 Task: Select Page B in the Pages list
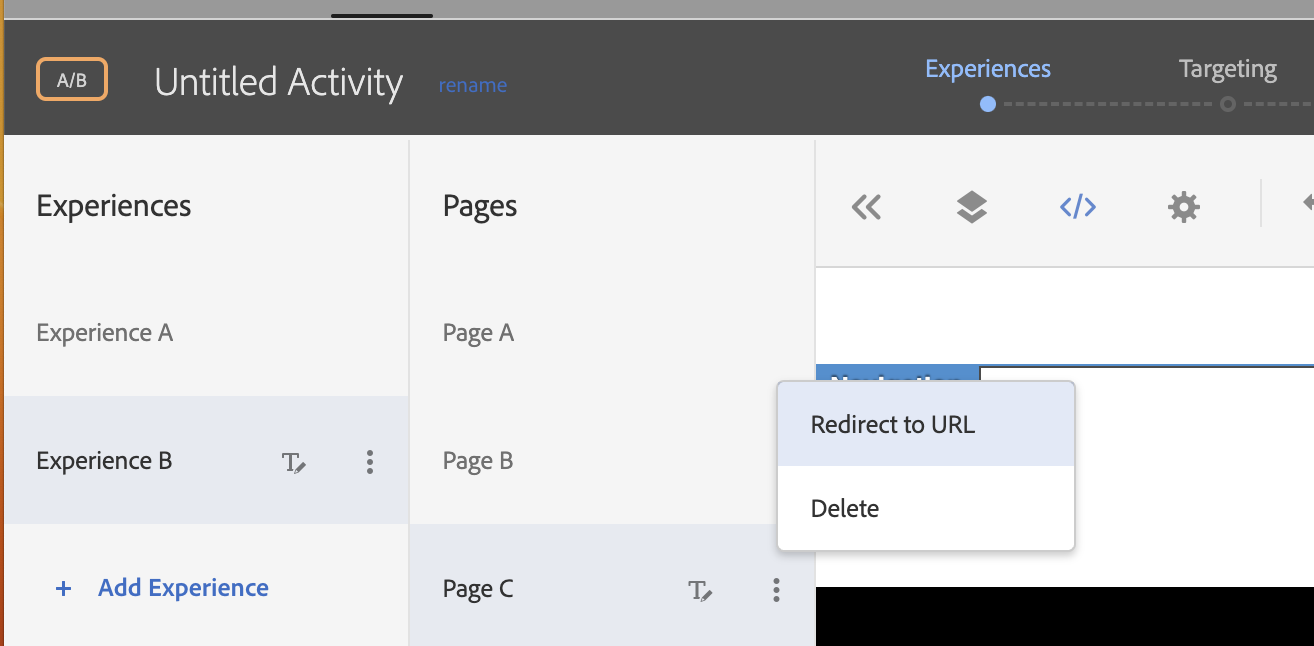click(477, 460)
